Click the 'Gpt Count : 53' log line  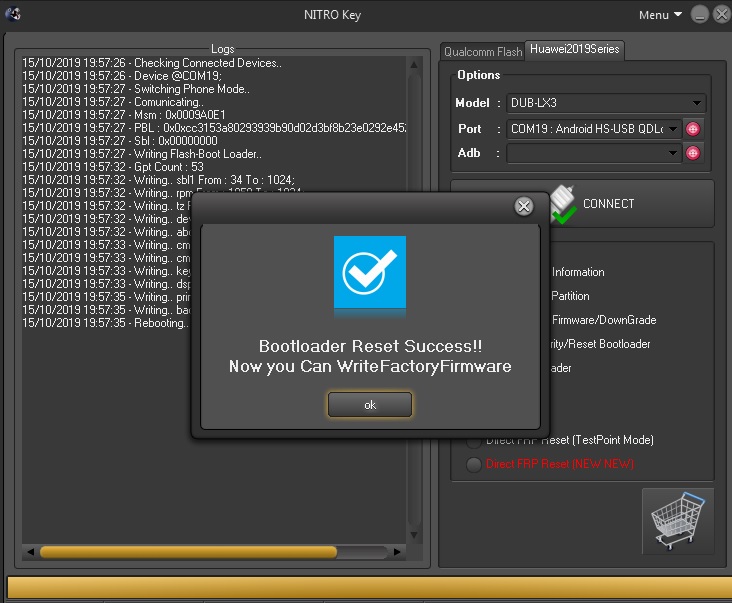113,167
